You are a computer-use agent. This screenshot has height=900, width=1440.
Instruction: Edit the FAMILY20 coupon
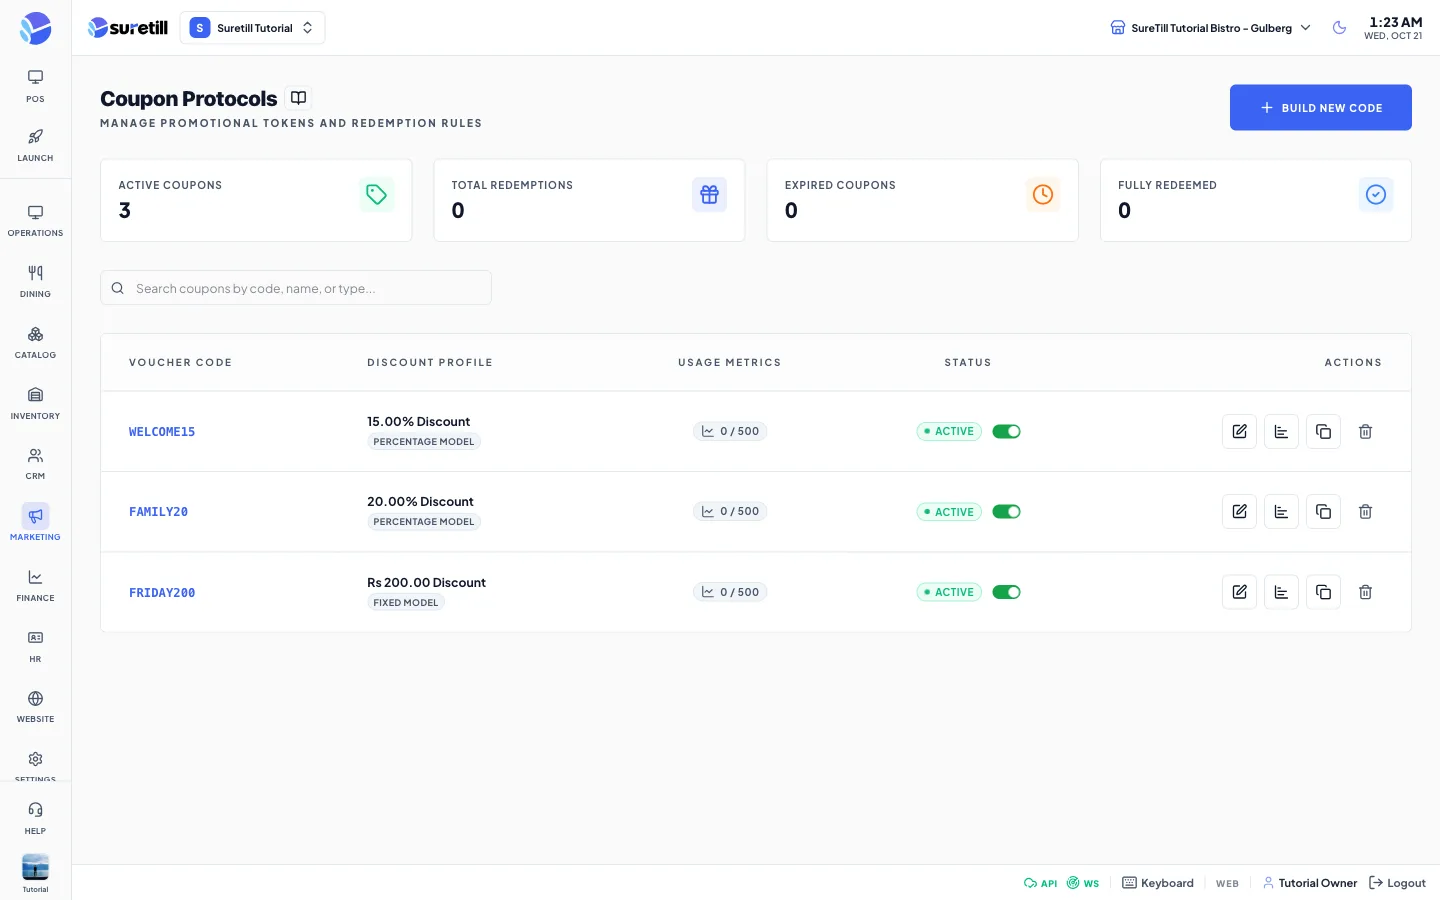point(1239,511)
